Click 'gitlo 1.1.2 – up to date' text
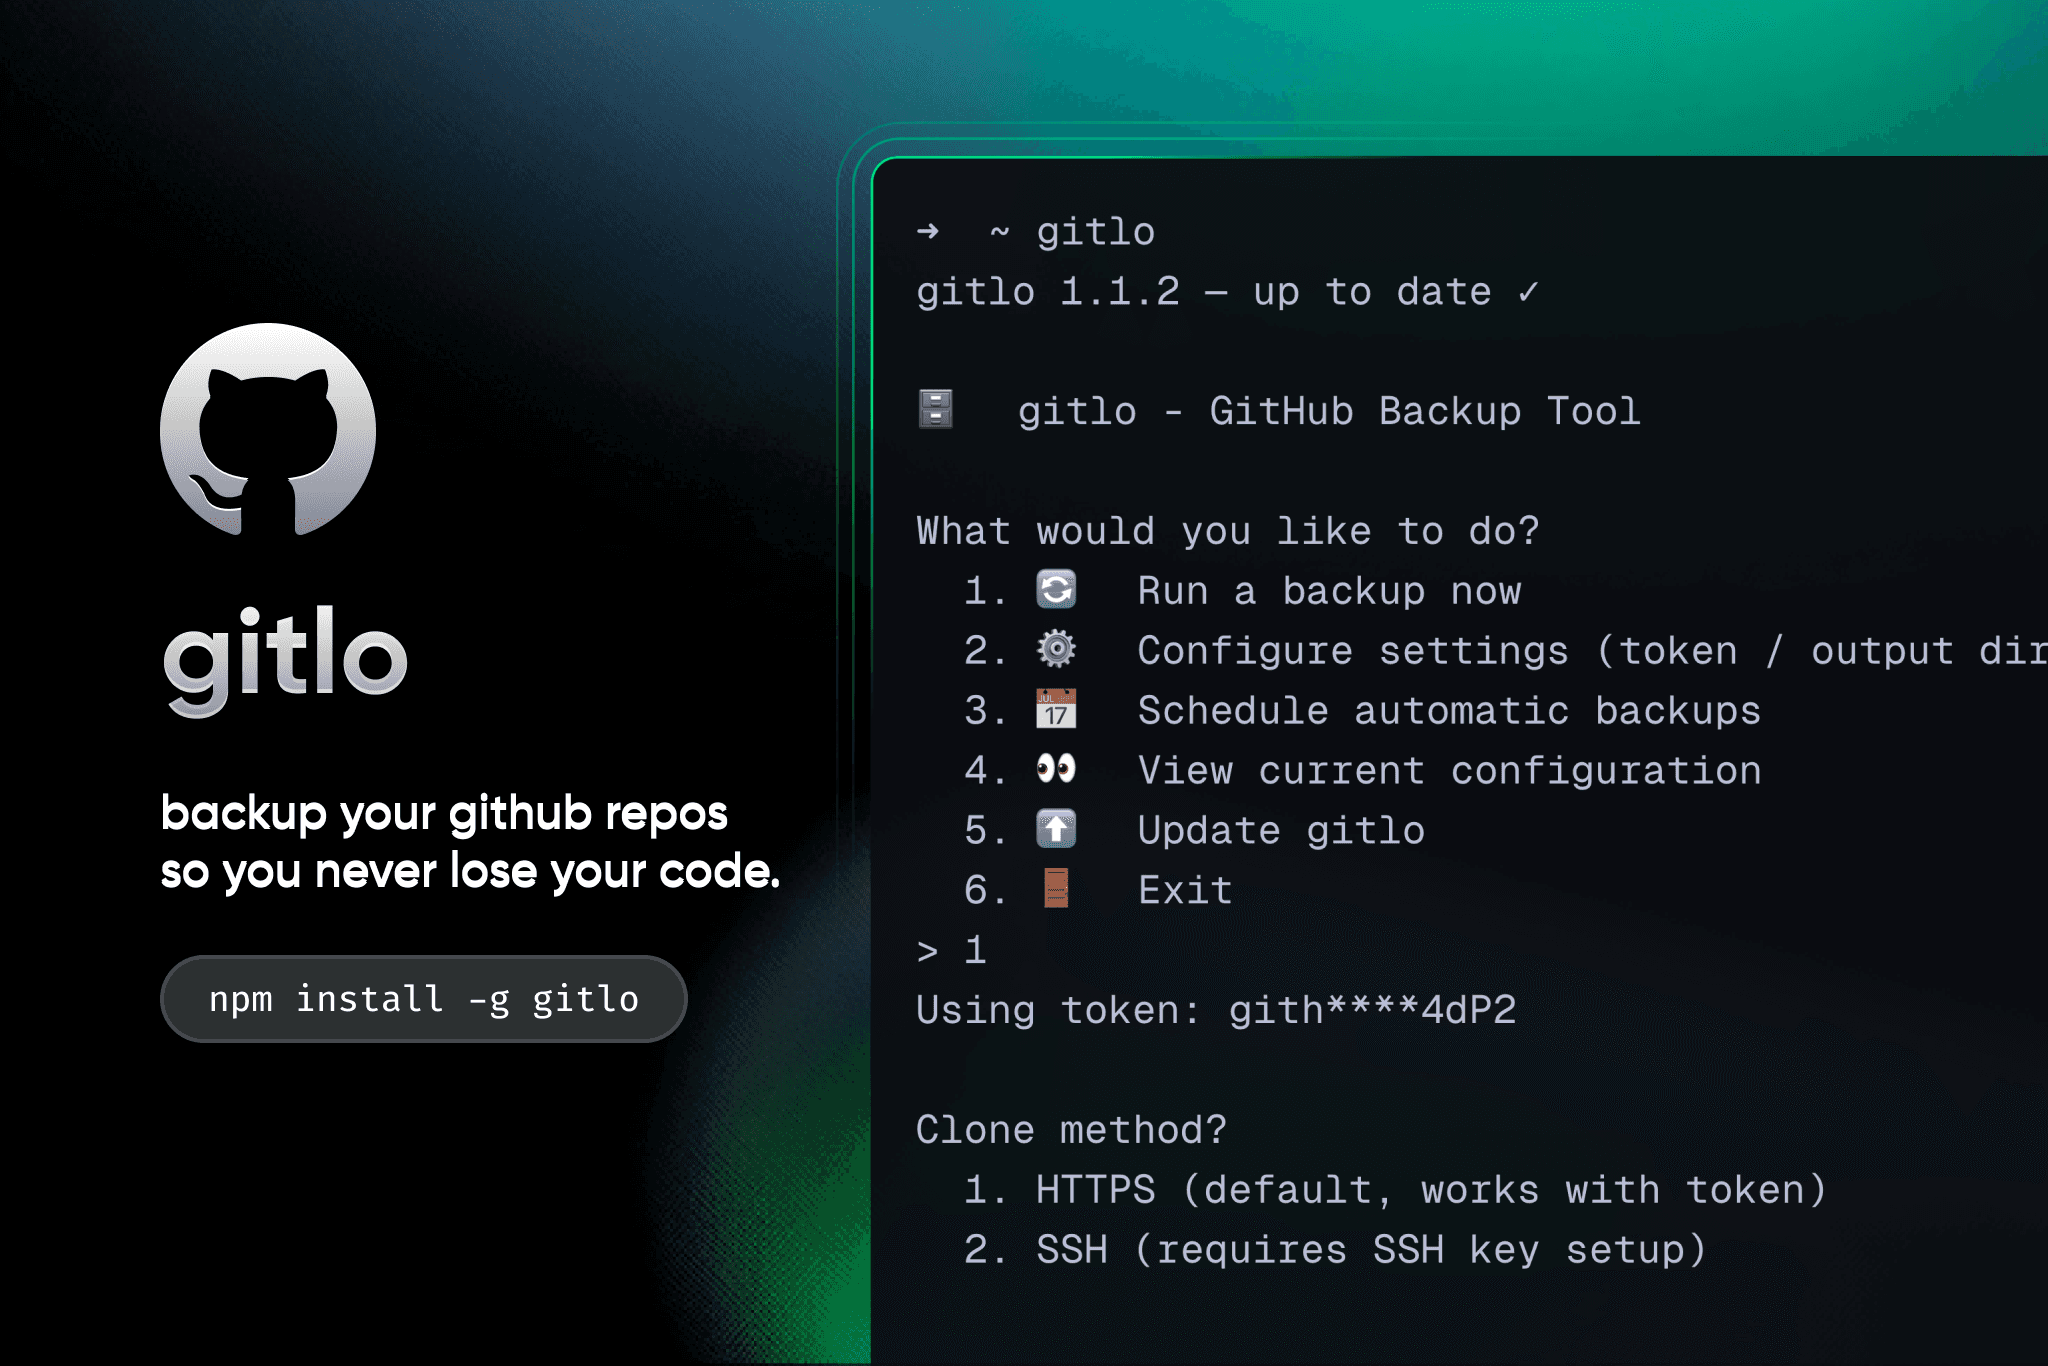Screen dimensions: 2048x1366 pos(1204,292)
